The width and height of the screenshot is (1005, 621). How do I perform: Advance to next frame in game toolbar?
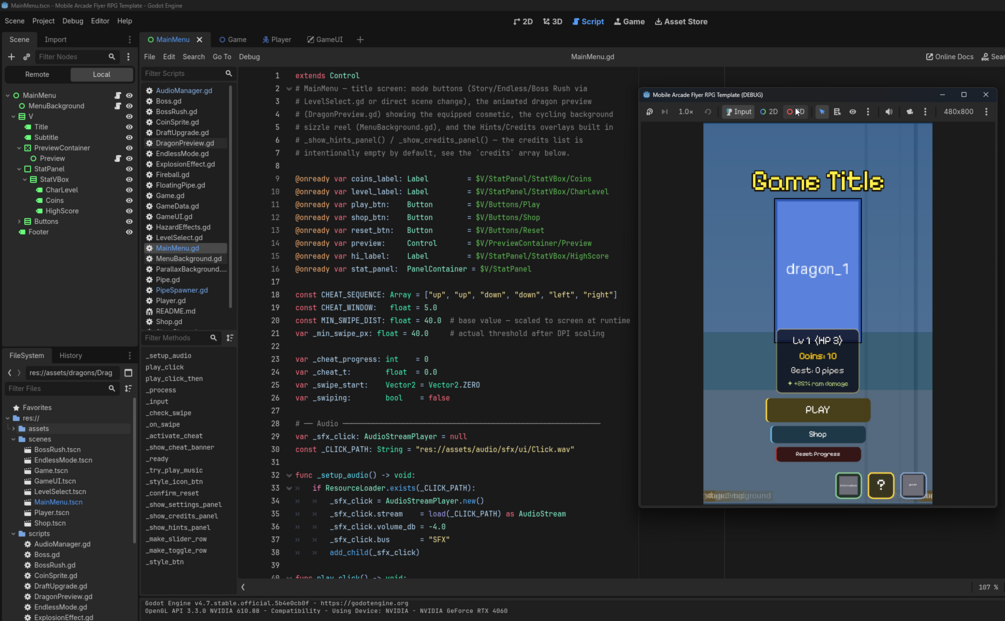[x=665, y=112]
